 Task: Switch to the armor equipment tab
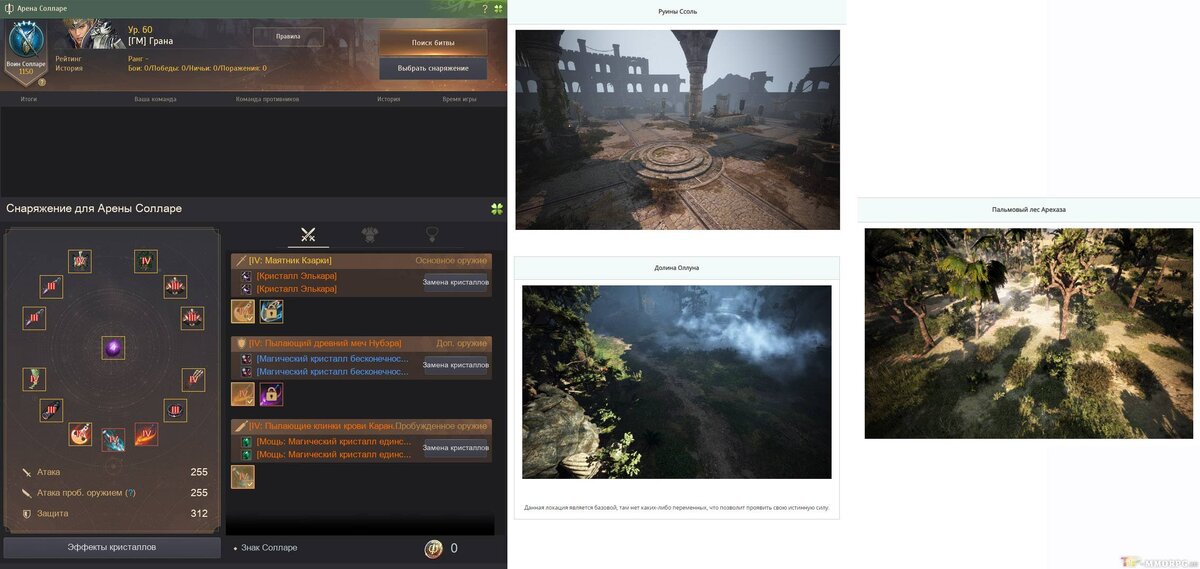370,235
